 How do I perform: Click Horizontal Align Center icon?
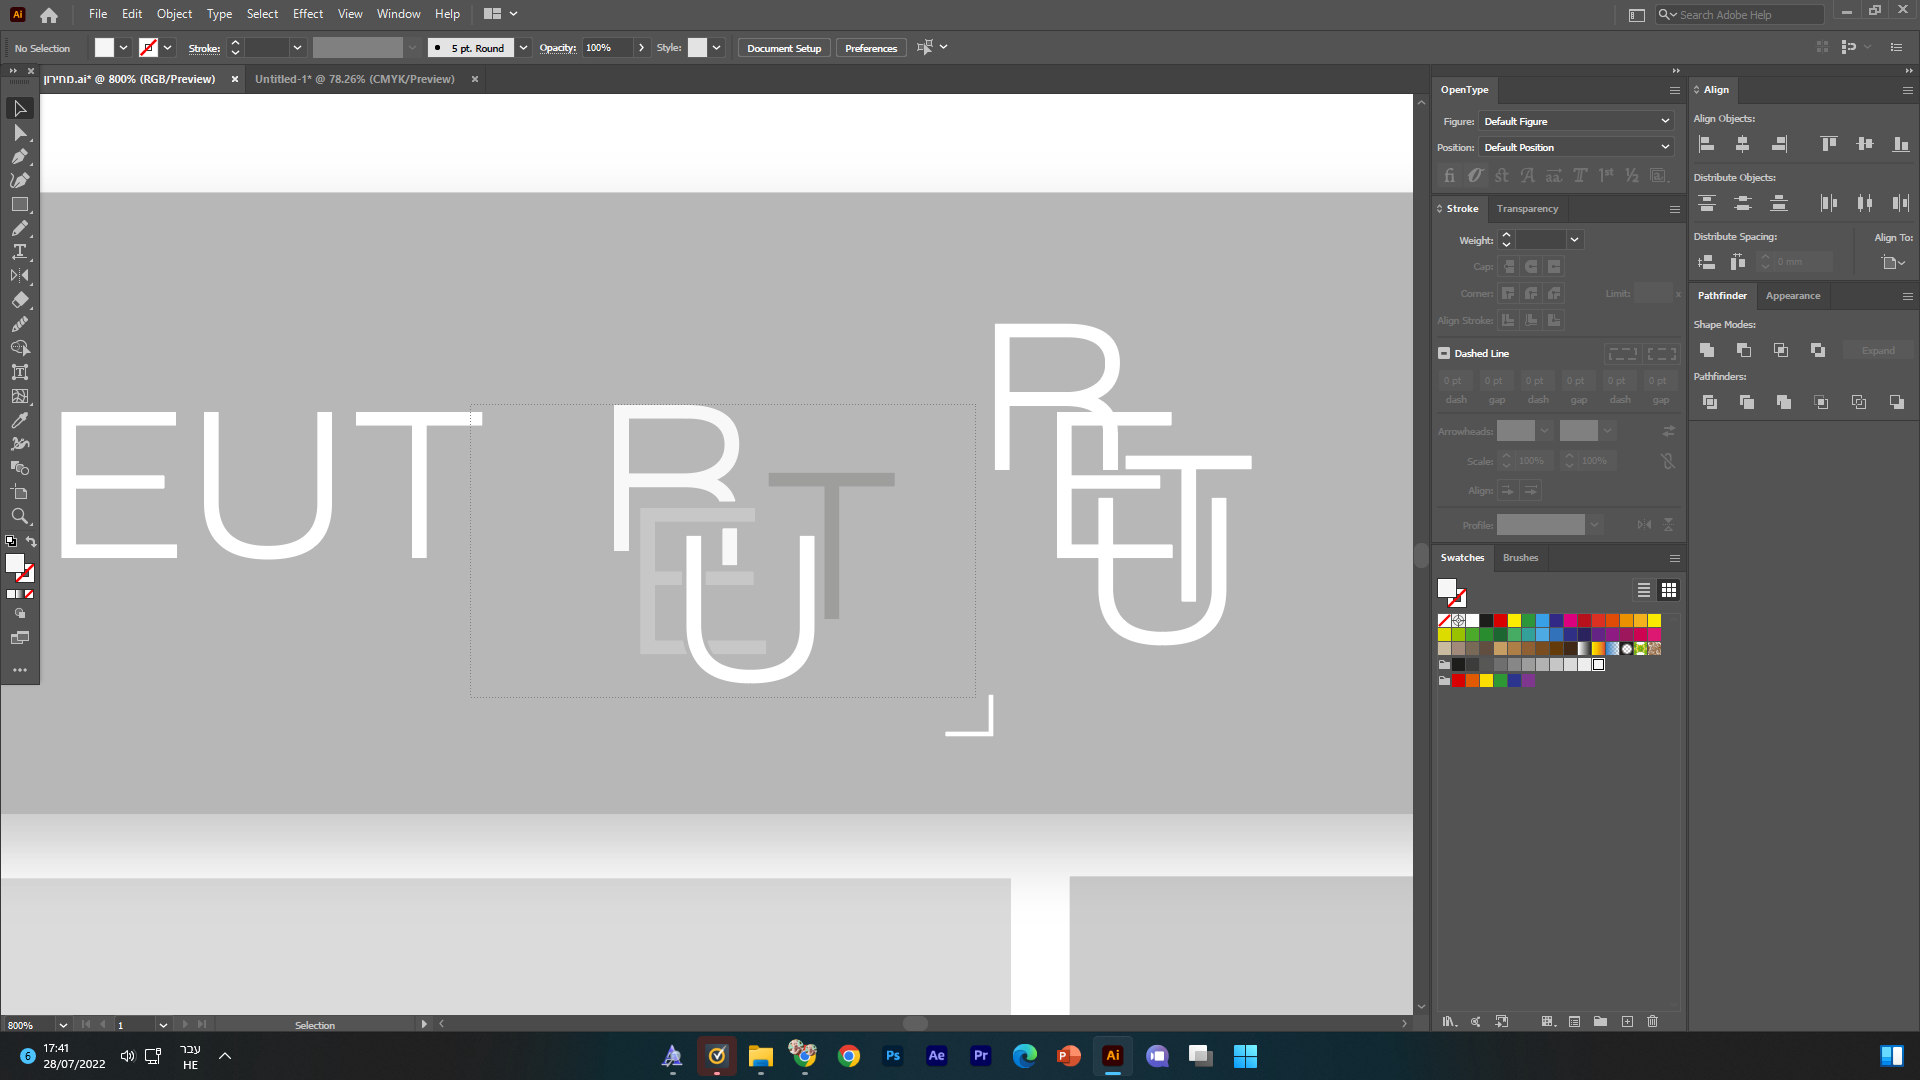(x=1742, y=144)
